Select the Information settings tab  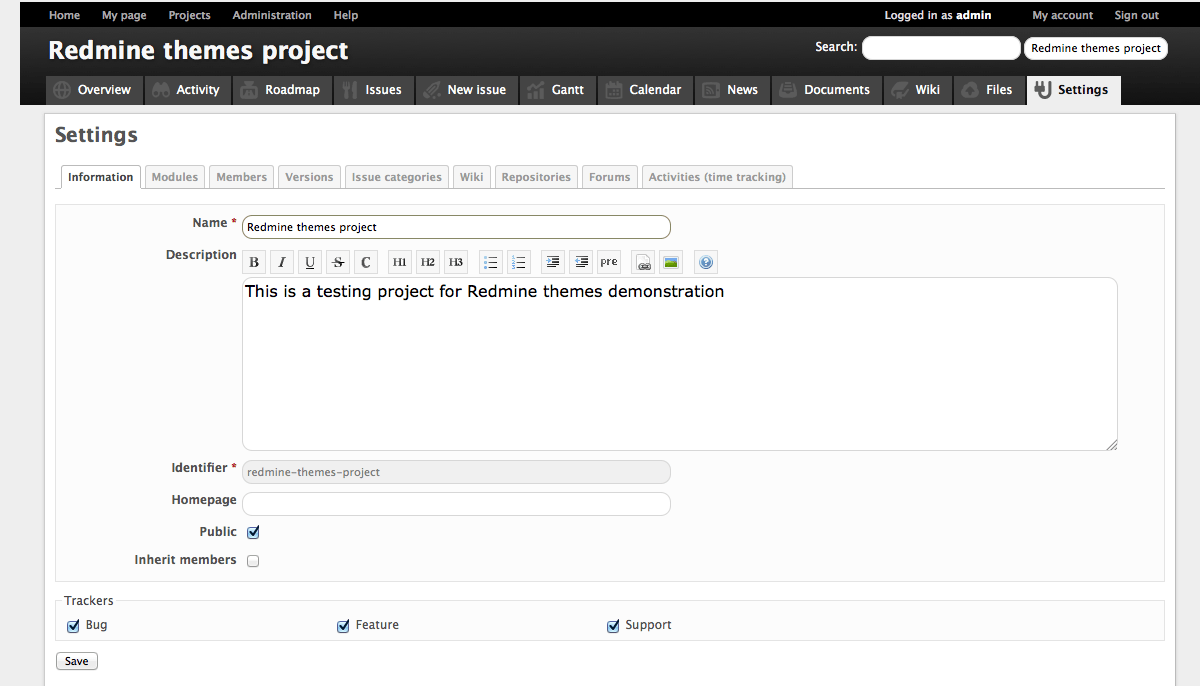click(101, 177)
